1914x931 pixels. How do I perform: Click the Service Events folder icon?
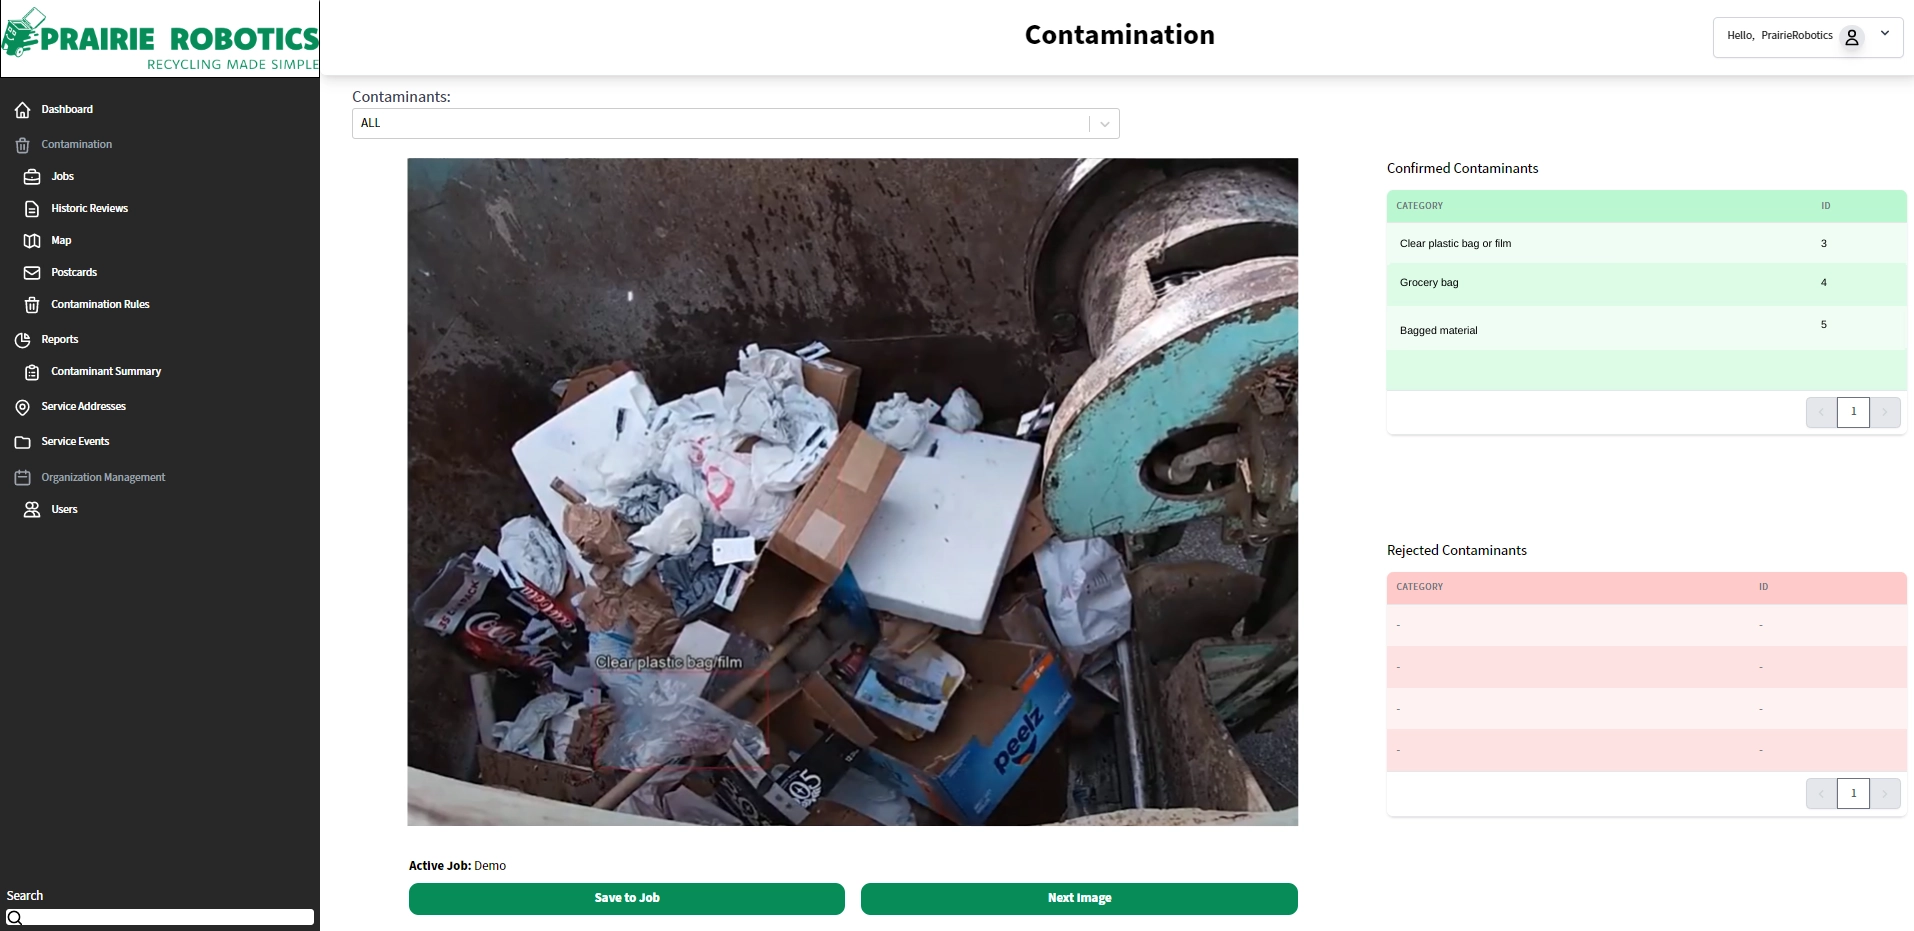pyautogui.click(x=23, y=442)
